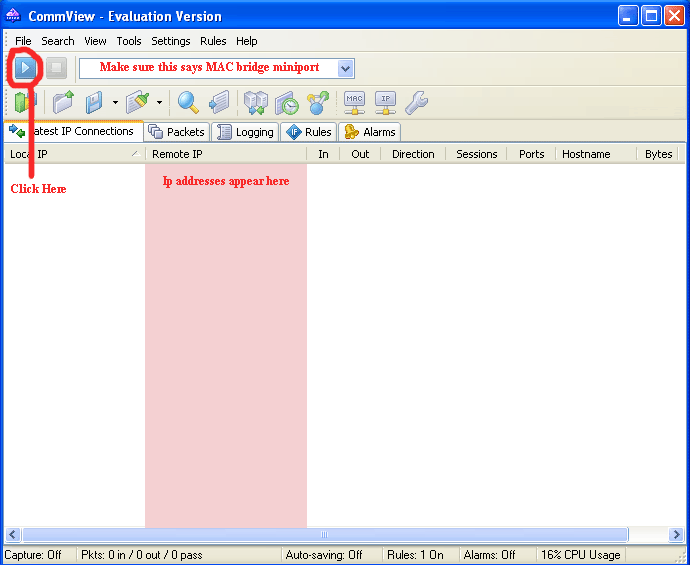Image resolution: width=690 pixels, height=565 pixels.
Task: Click the clock scheduler icon
Action: tap(286, 103)
